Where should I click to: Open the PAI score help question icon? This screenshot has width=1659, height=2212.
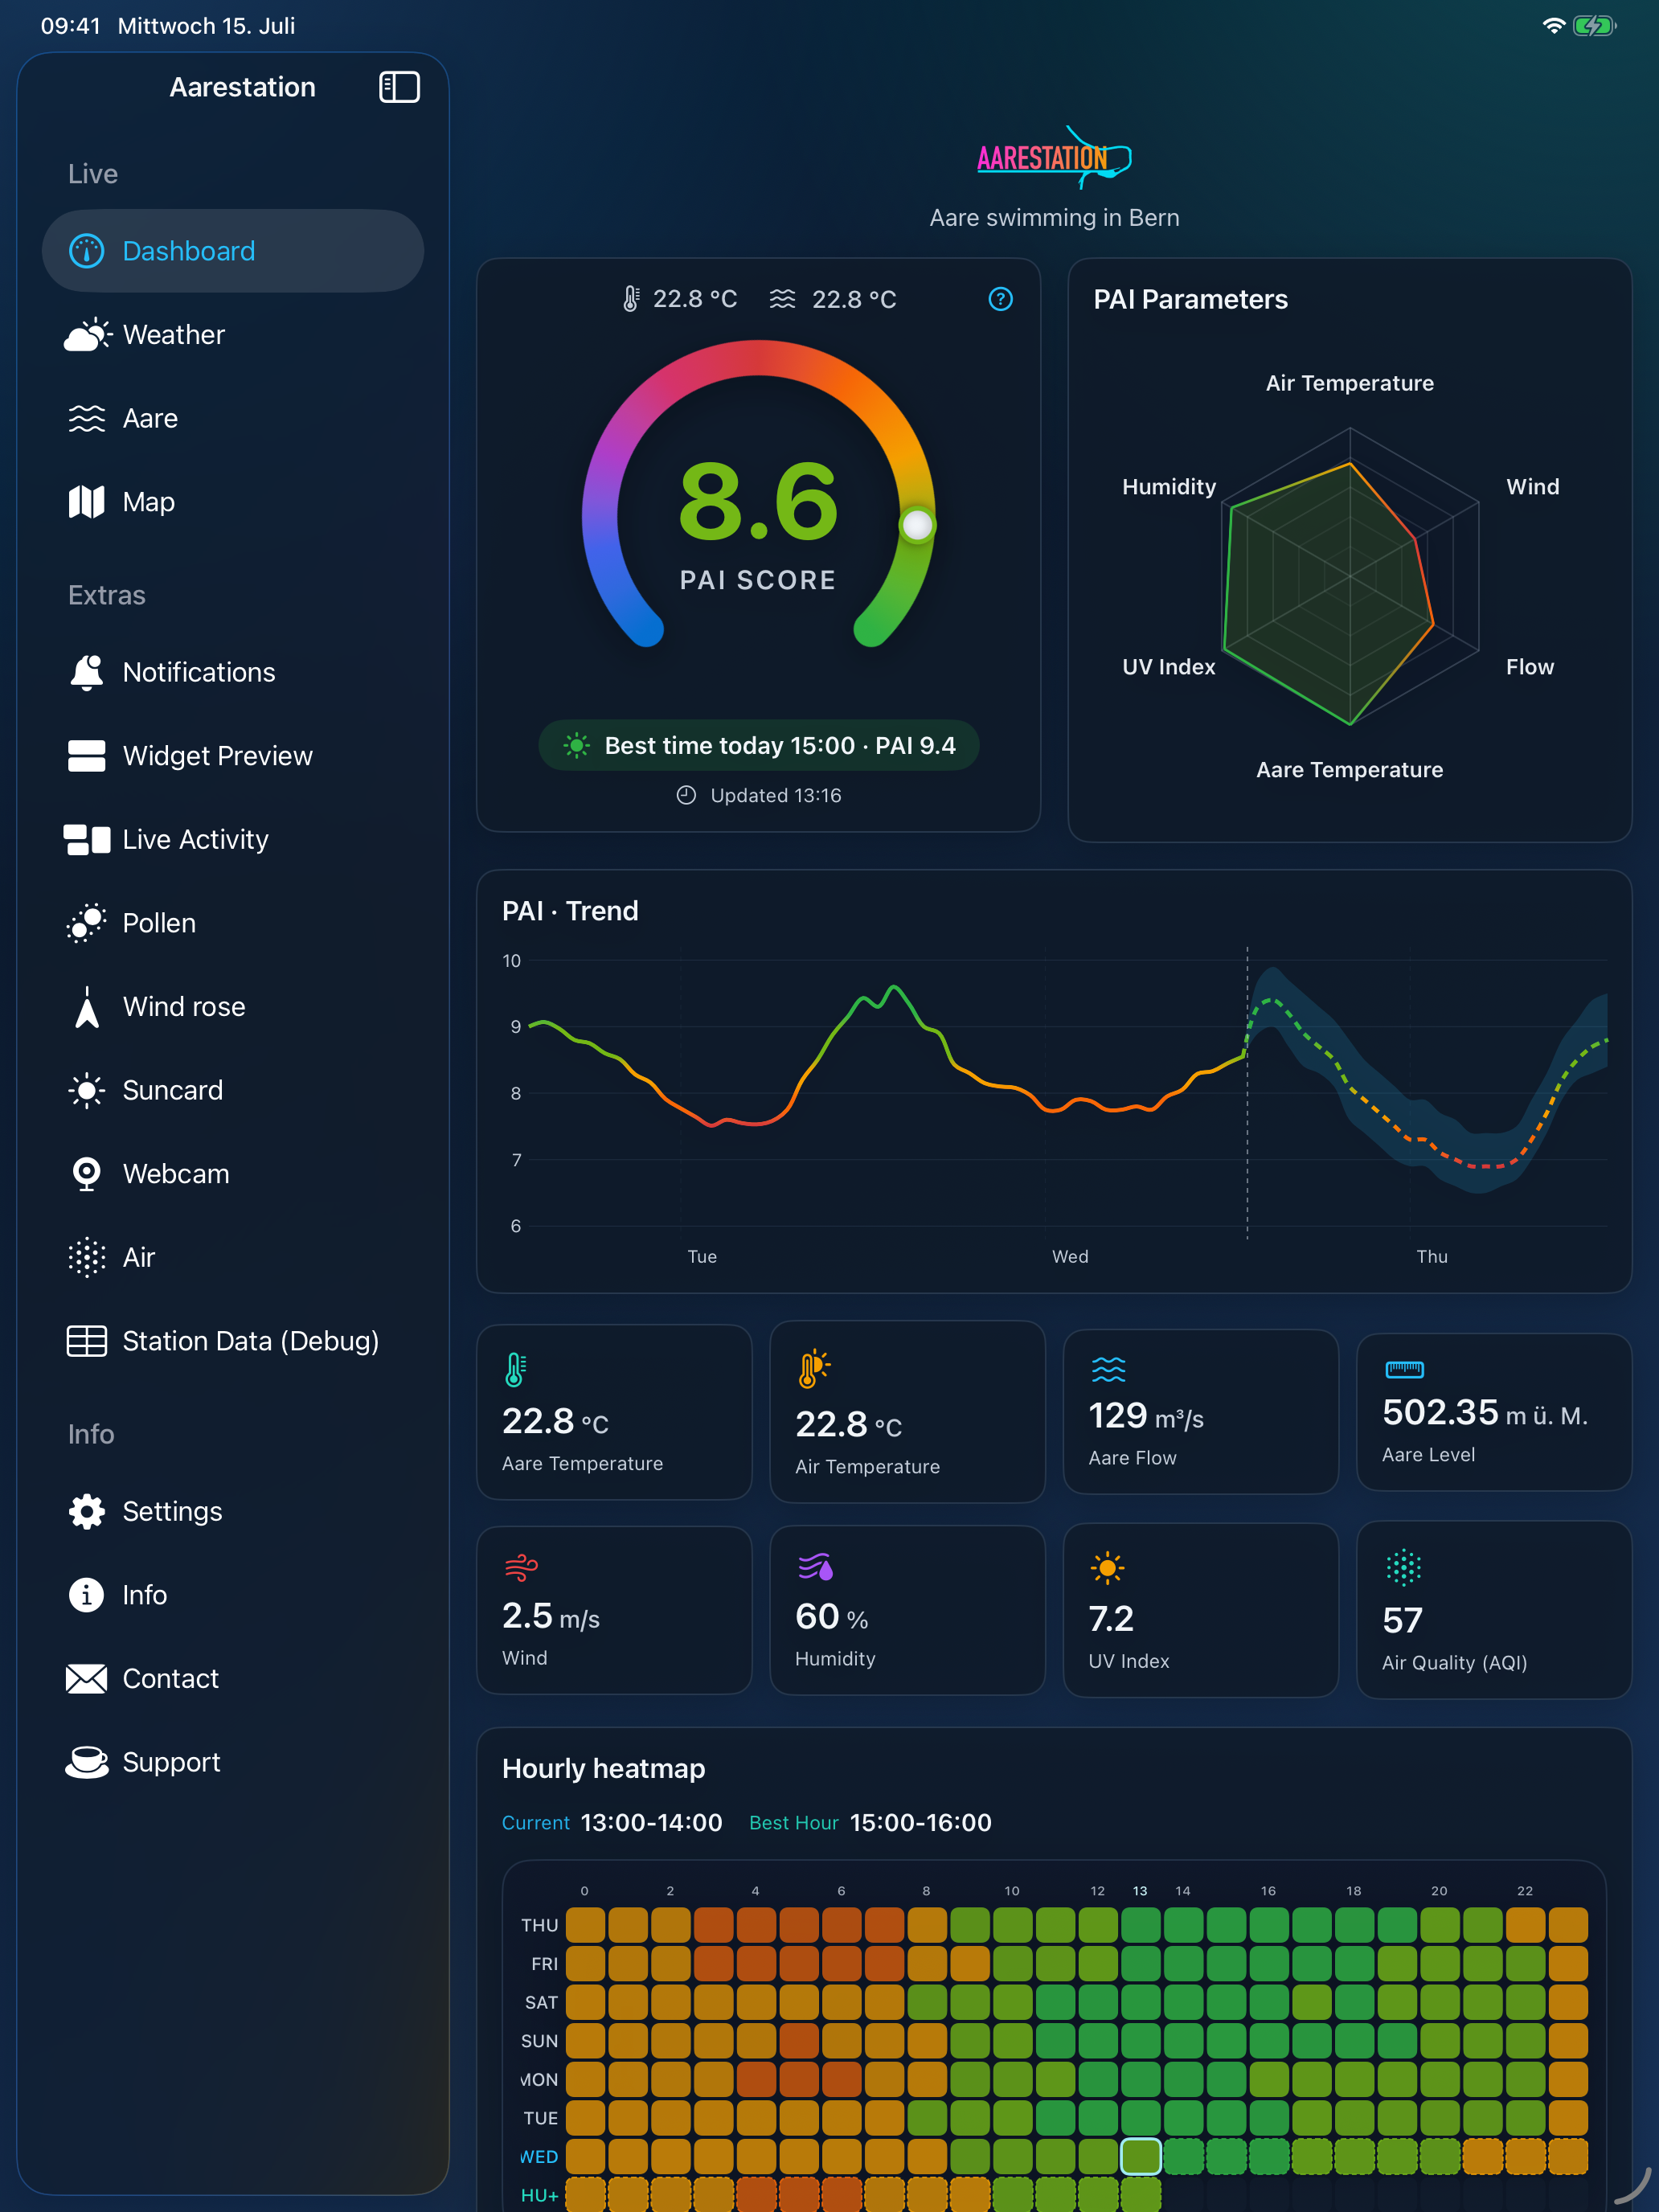[x=1000, y=299]
